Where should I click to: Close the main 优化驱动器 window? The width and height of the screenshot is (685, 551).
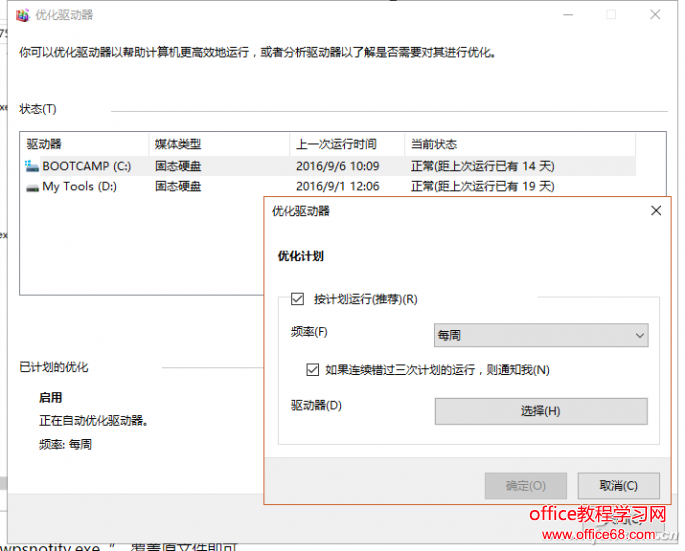tap(655, 14)
